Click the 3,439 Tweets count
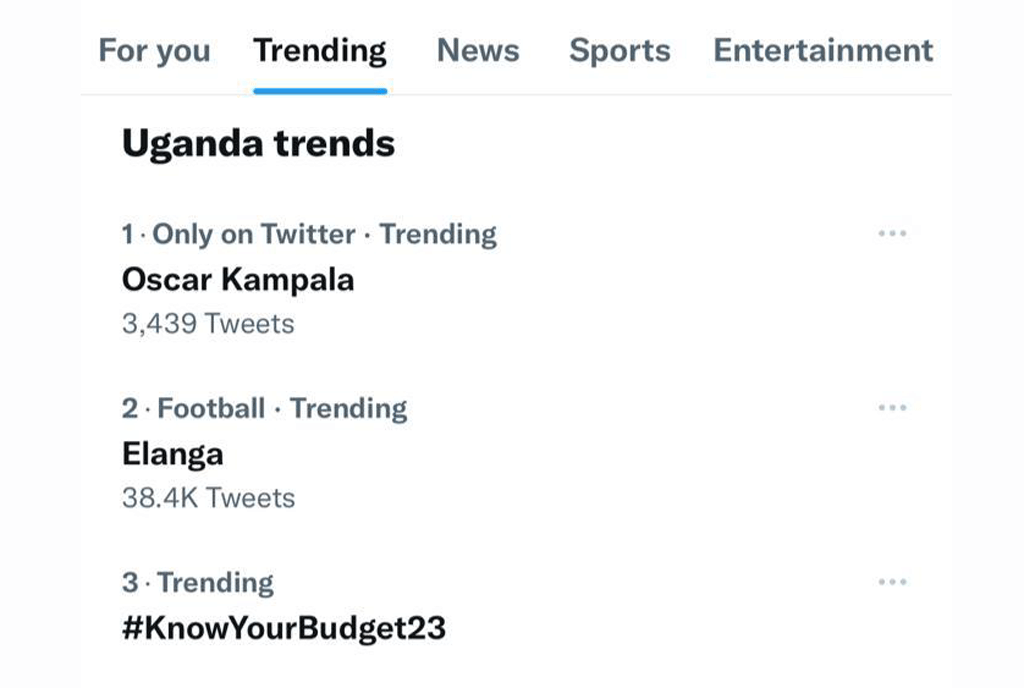 208,324
